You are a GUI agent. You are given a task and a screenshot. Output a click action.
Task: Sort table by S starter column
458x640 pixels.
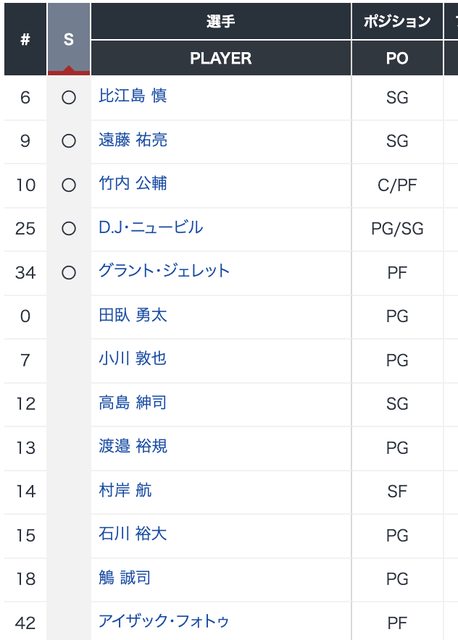click(69, 39)
